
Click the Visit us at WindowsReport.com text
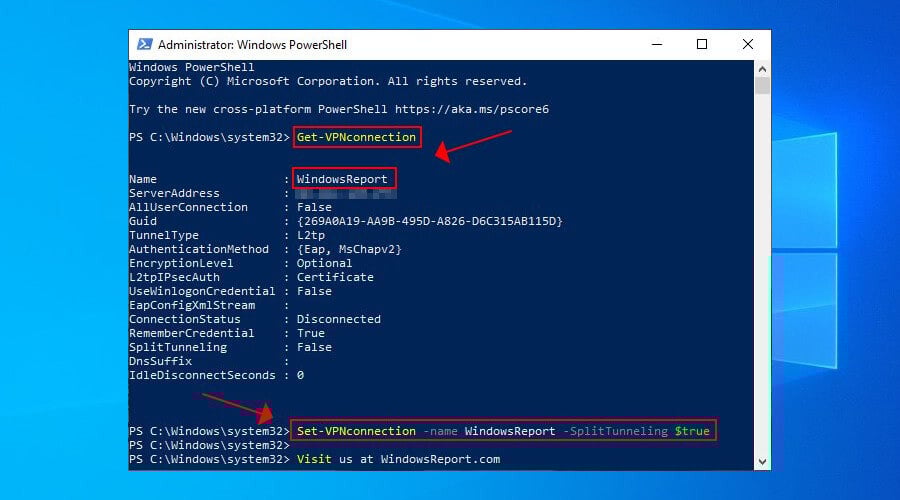[398, 459]
